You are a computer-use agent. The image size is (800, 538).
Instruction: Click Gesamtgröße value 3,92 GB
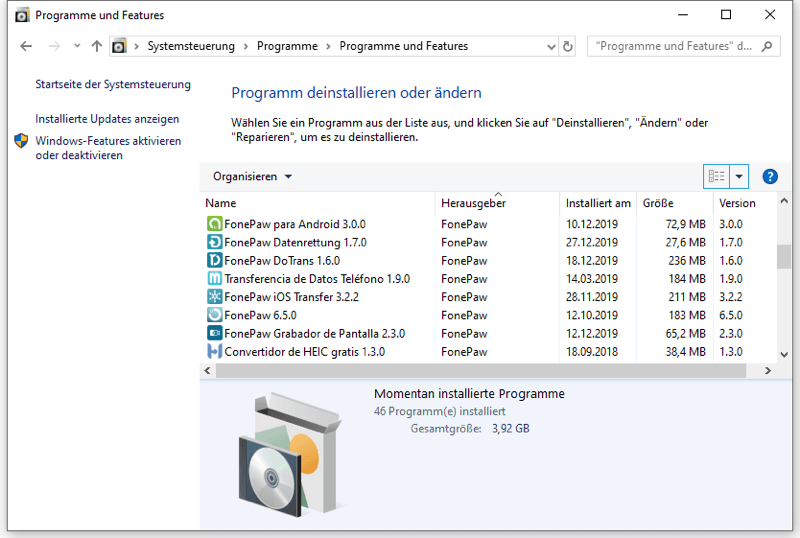click(x=511, y=429)
